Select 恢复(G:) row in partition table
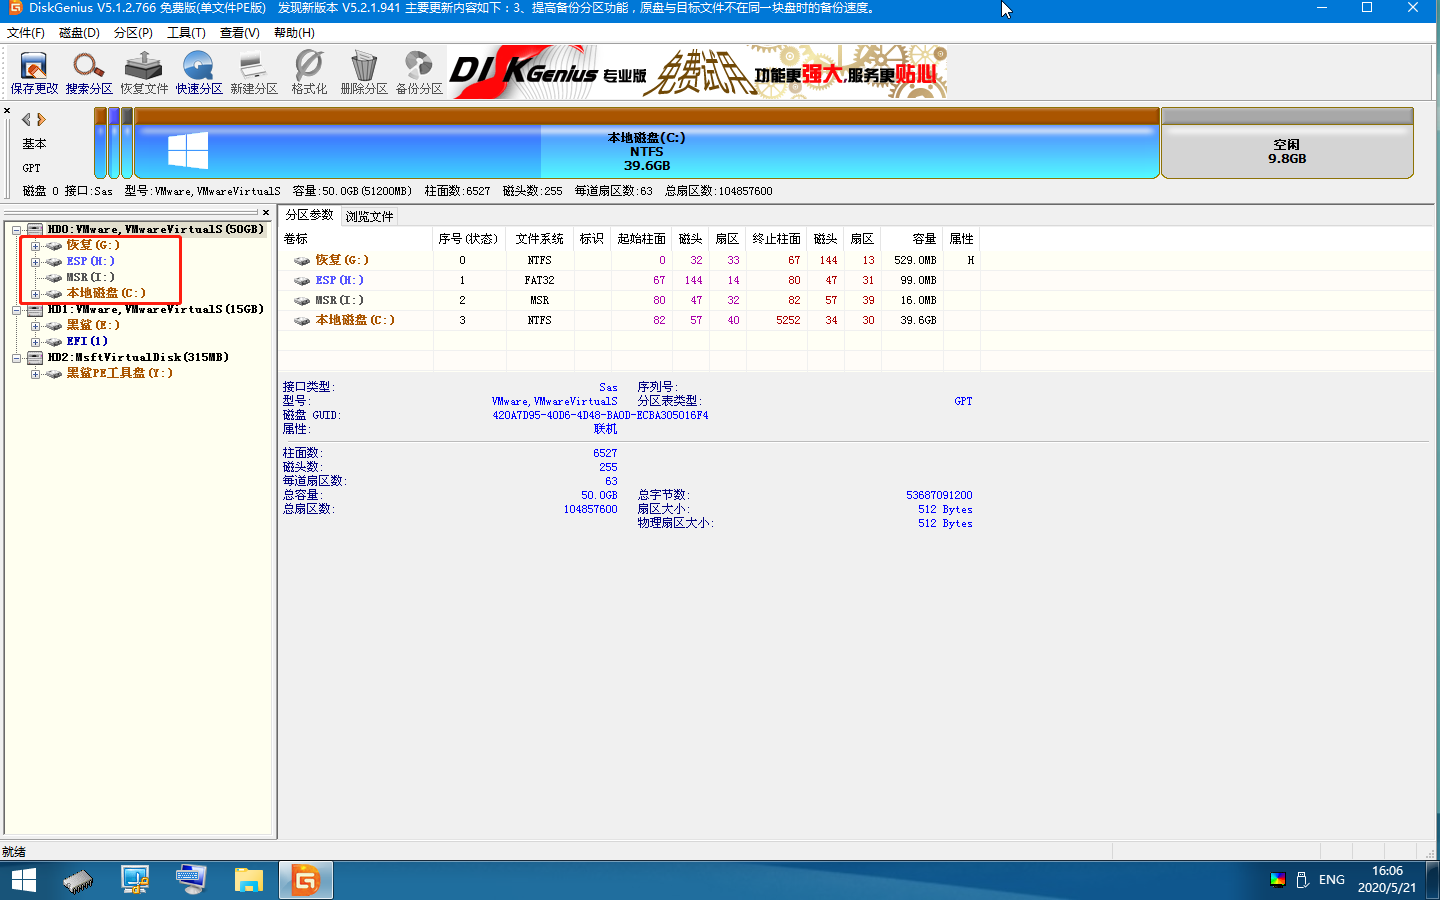 pyautogui.click(x=630, y=260)
